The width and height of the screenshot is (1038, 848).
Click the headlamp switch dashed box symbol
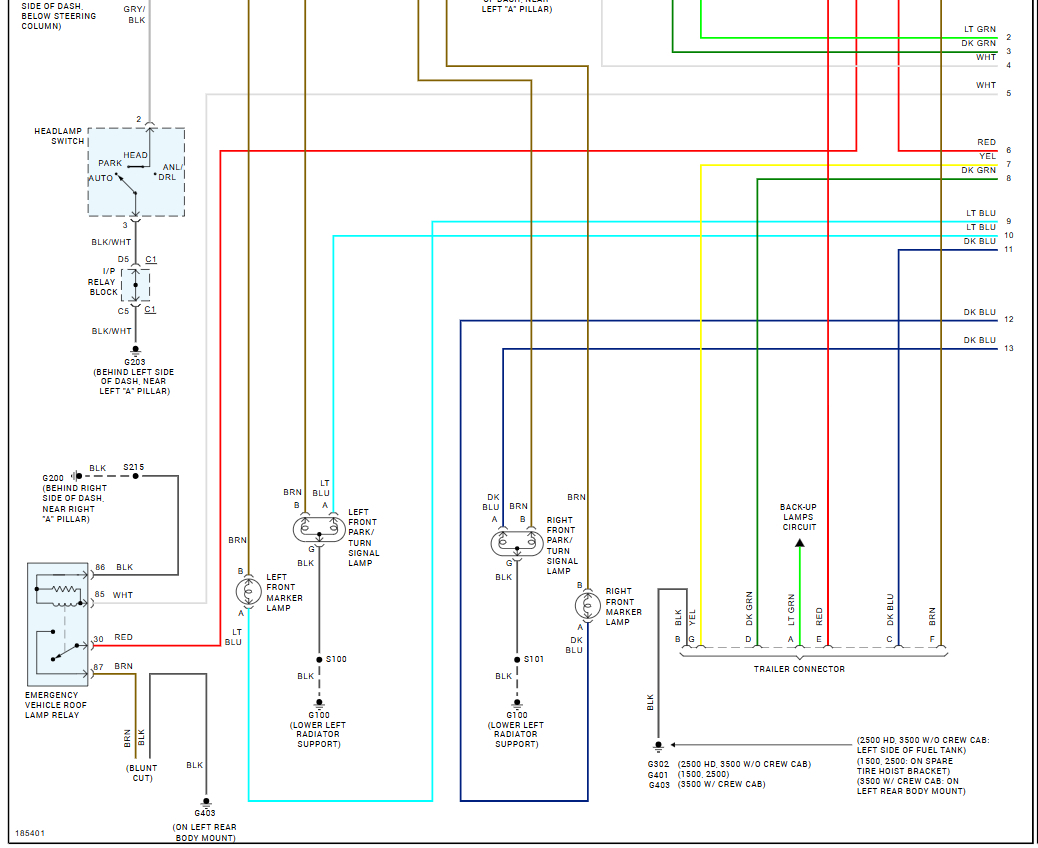[x=136, y=172]
